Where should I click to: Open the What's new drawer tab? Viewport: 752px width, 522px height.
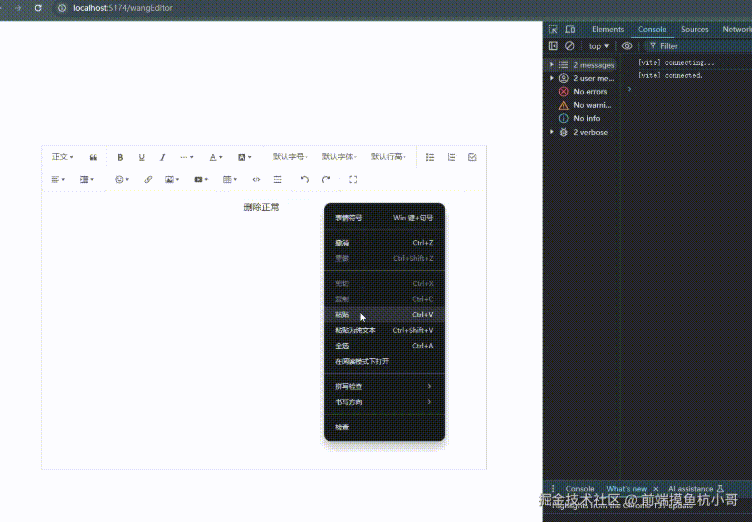tap(626, 489)
